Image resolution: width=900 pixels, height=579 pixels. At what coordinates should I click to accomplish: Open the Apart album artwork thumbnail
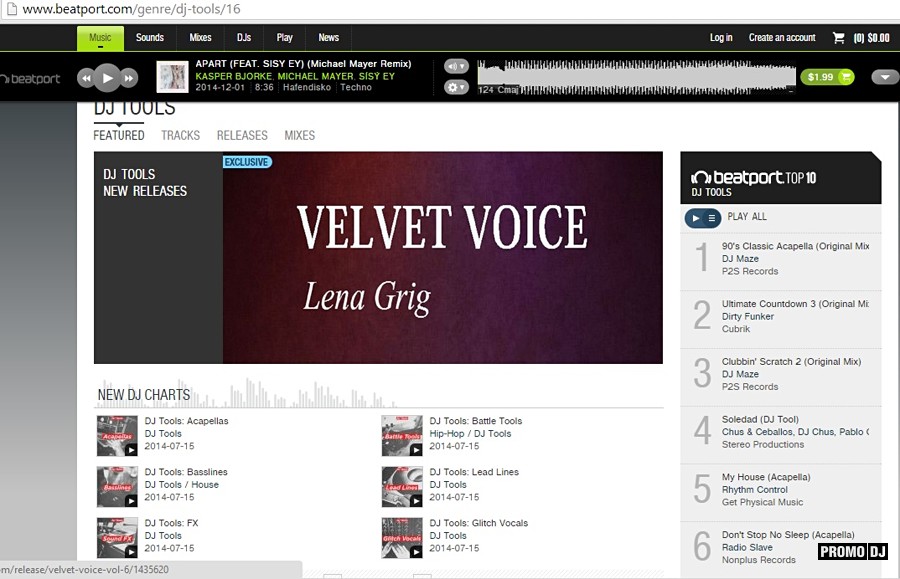[x=172, y=77]
